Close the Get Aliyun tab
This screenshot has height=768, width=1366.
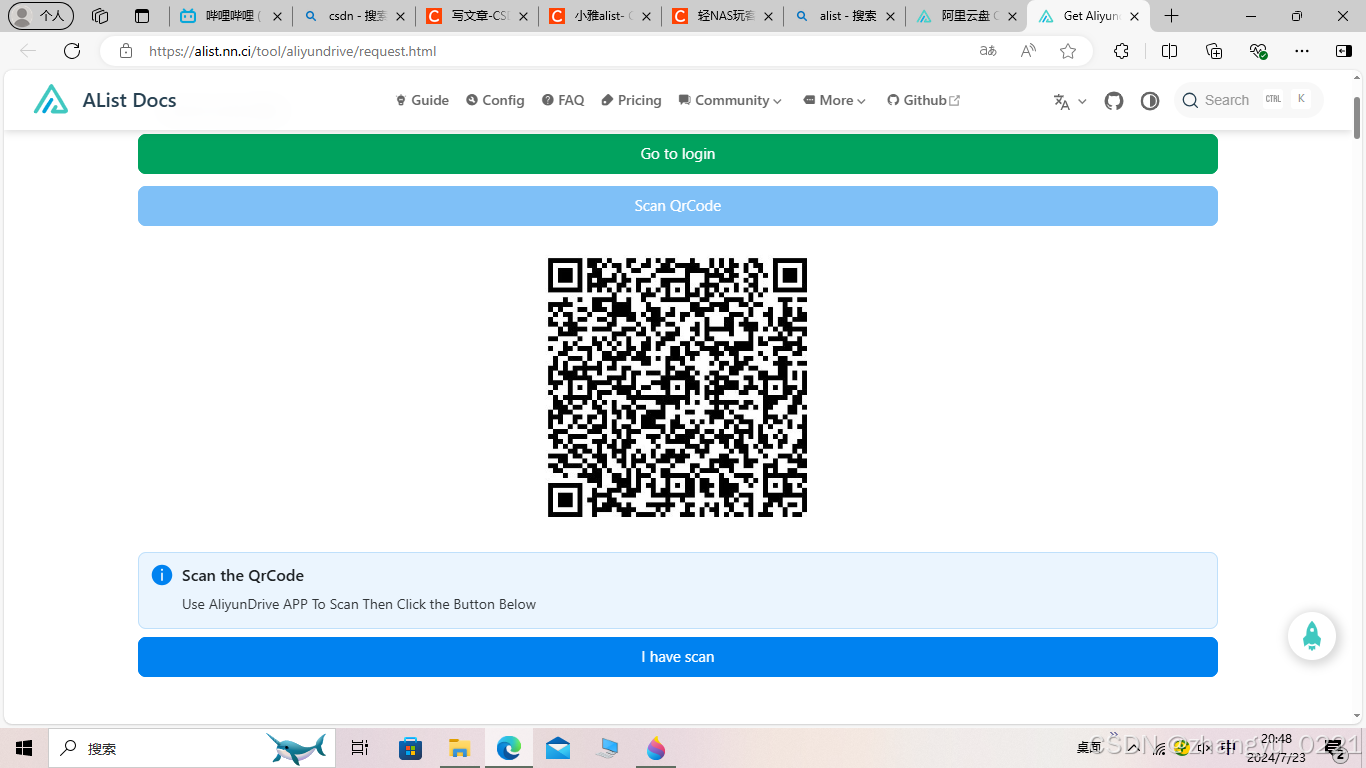(x=1134, y=16)
